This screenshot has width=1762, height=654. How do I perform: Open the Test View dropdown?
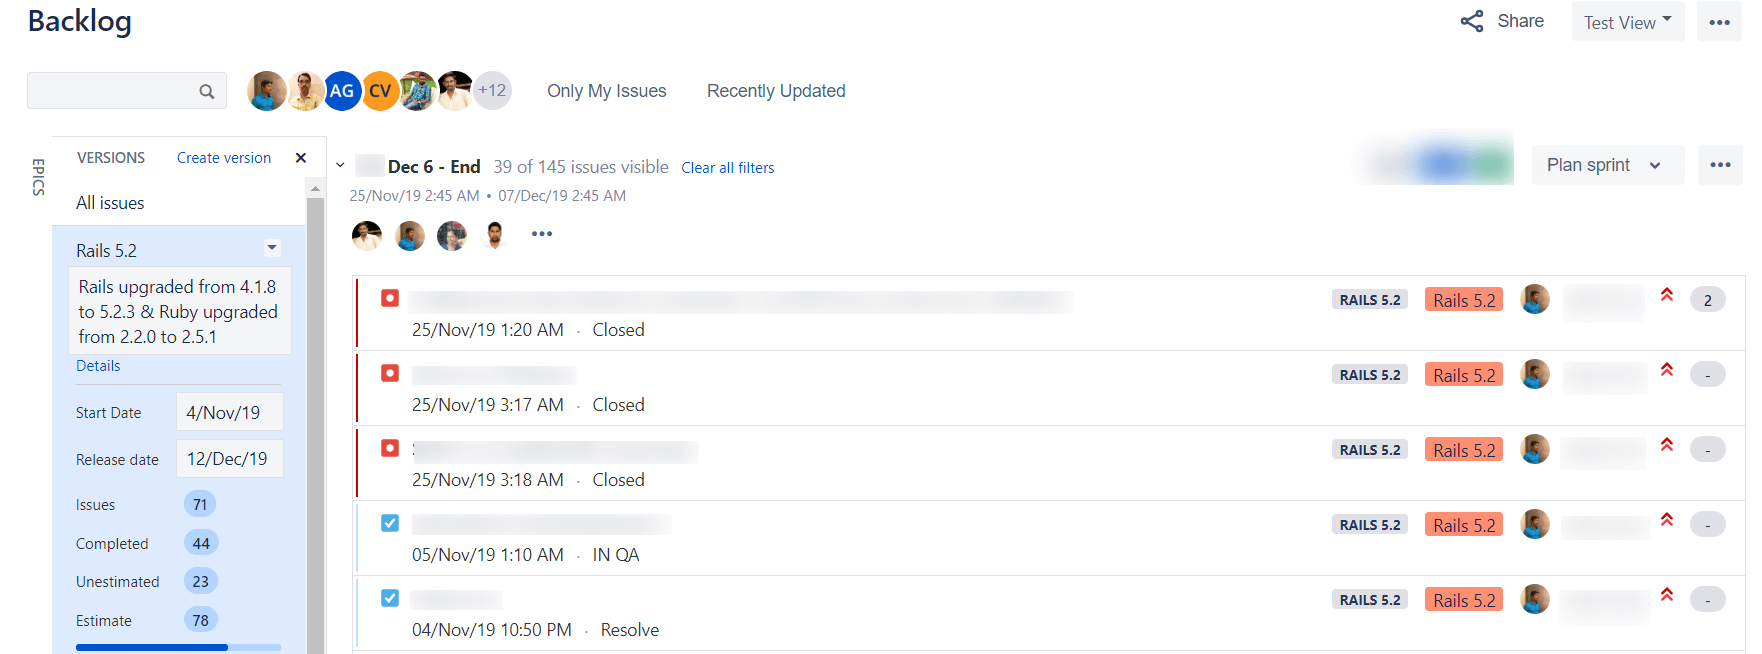coord(1627,22)
